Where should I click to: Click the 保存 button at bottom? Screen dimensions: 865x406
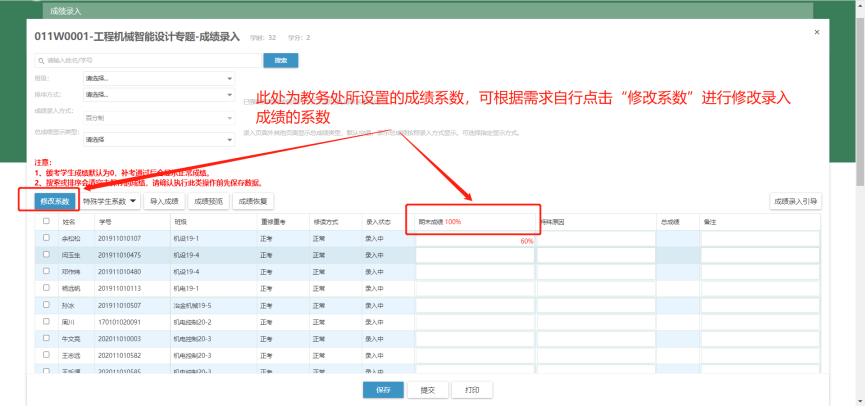click(x=383, y=390)
